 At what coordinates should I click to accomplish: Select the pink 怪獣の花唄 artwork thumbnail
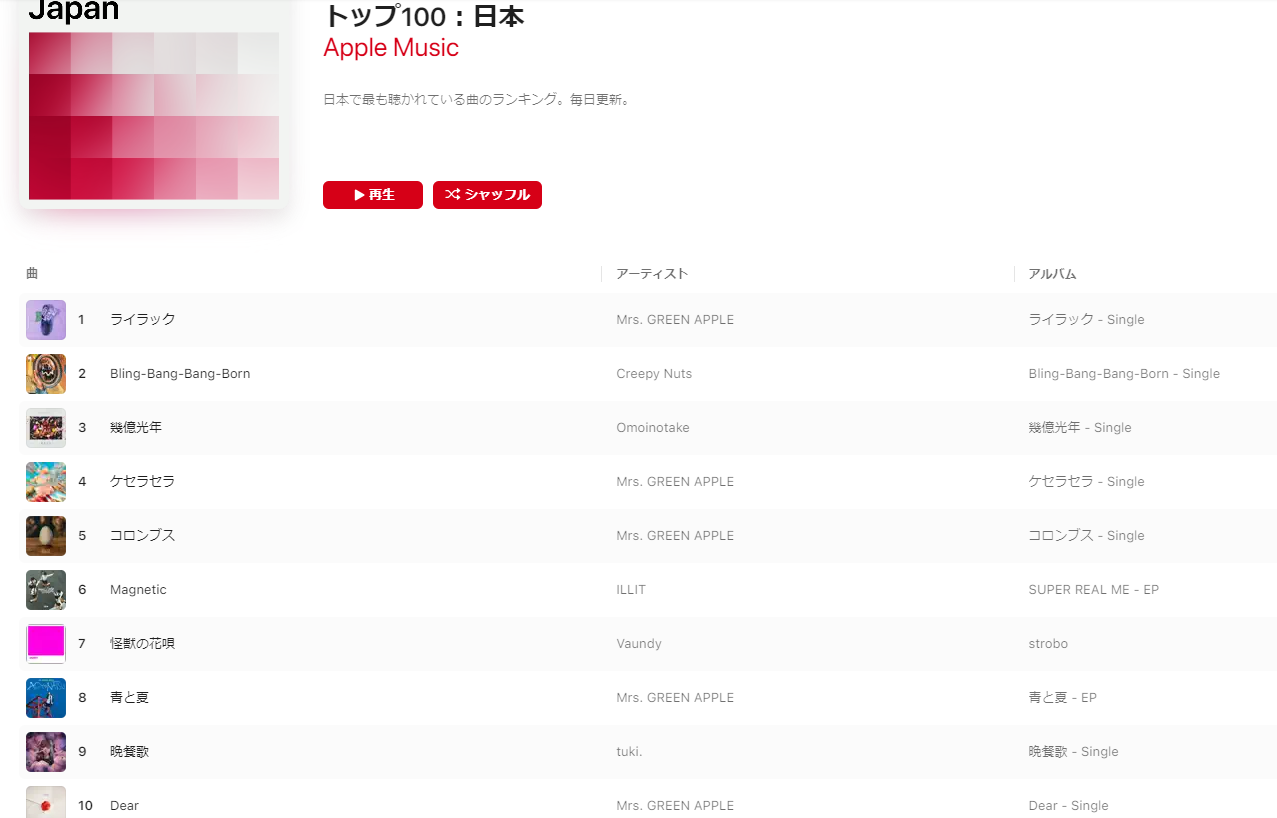(46, 644)
